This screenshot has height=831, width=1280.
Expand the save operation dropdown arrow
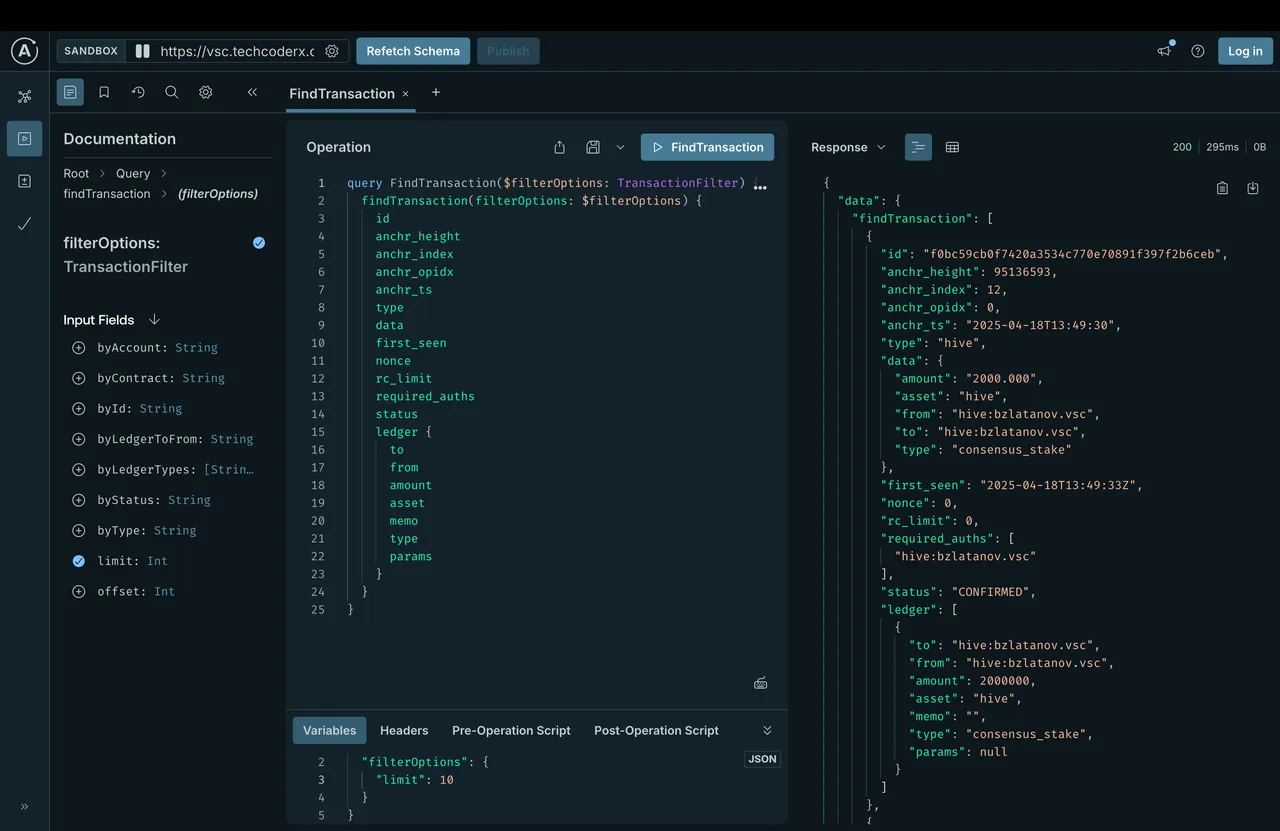(620, 147)
